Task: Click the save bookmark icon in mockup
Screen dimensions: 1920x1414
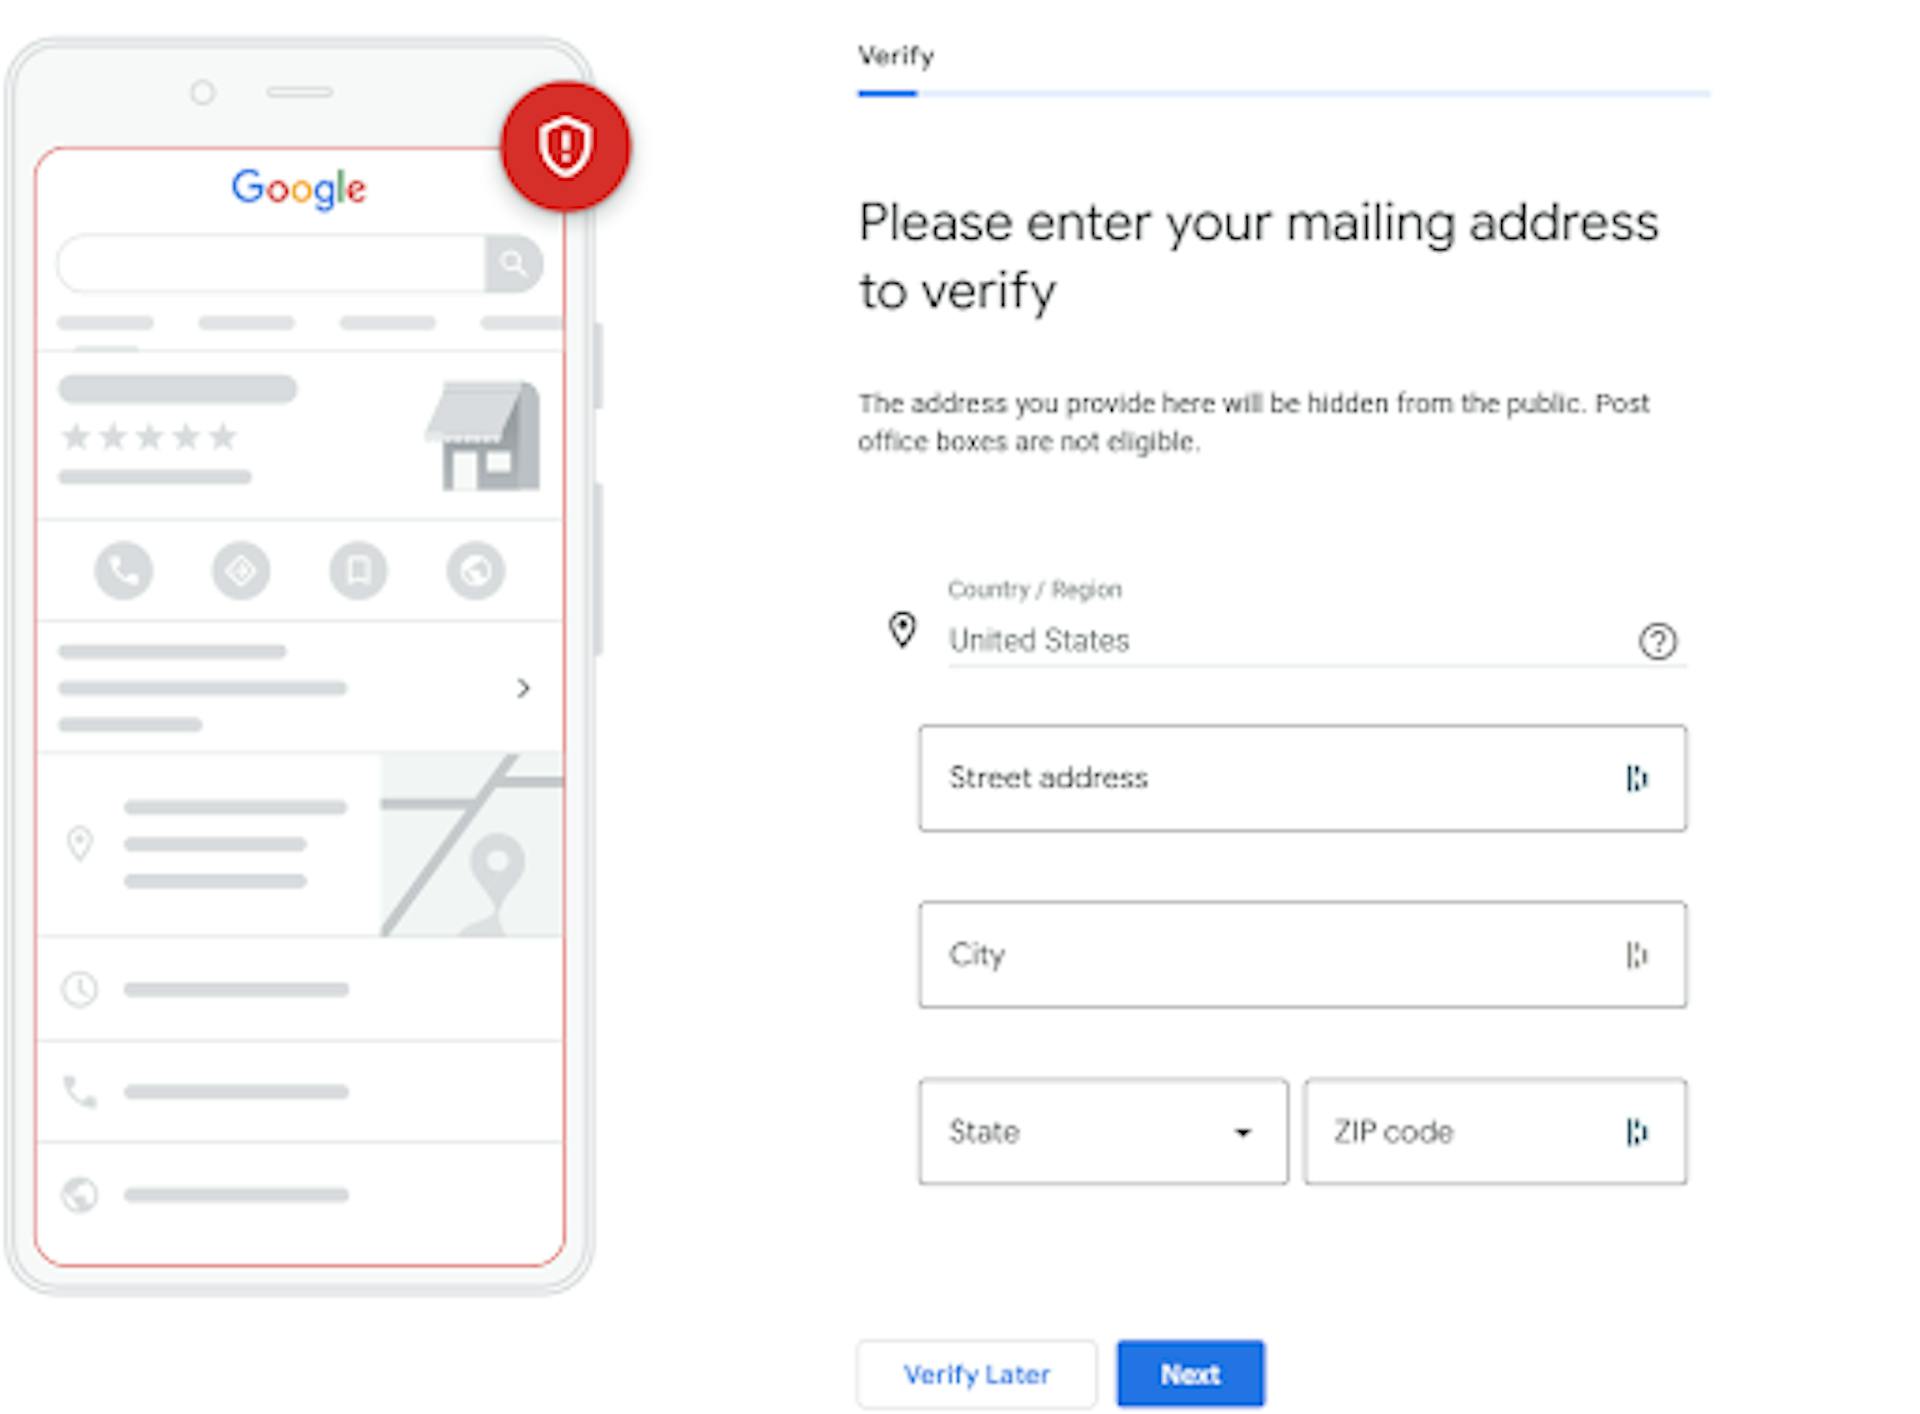Action: click(359, 571)
